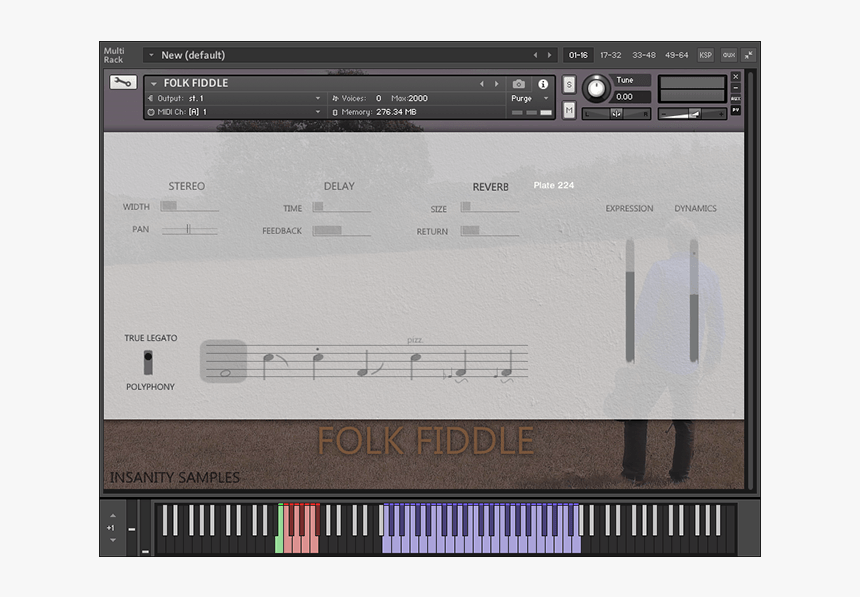The height and width of the screenshot is (597, 860).
Task: Switch to the 01-16 page
Action: click(x=578, y=55)
